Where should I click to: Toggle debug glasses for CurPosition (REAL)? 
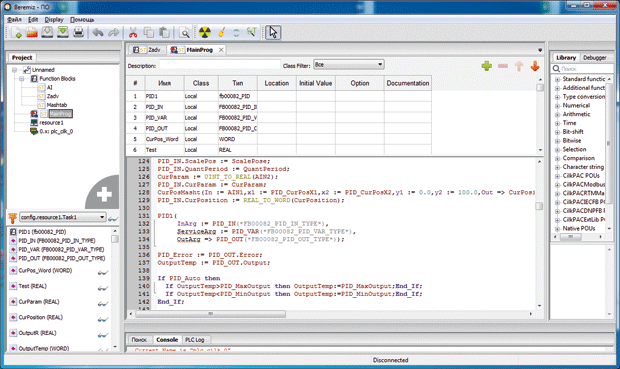pyautogui.click(x=103, y=319)
